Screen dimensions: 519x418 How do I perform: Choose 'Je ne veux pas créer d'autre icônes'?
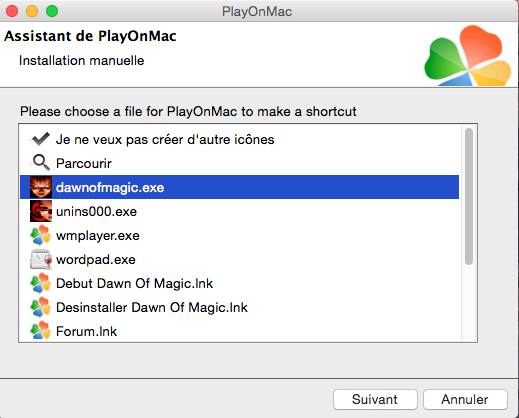coord(239,139)
